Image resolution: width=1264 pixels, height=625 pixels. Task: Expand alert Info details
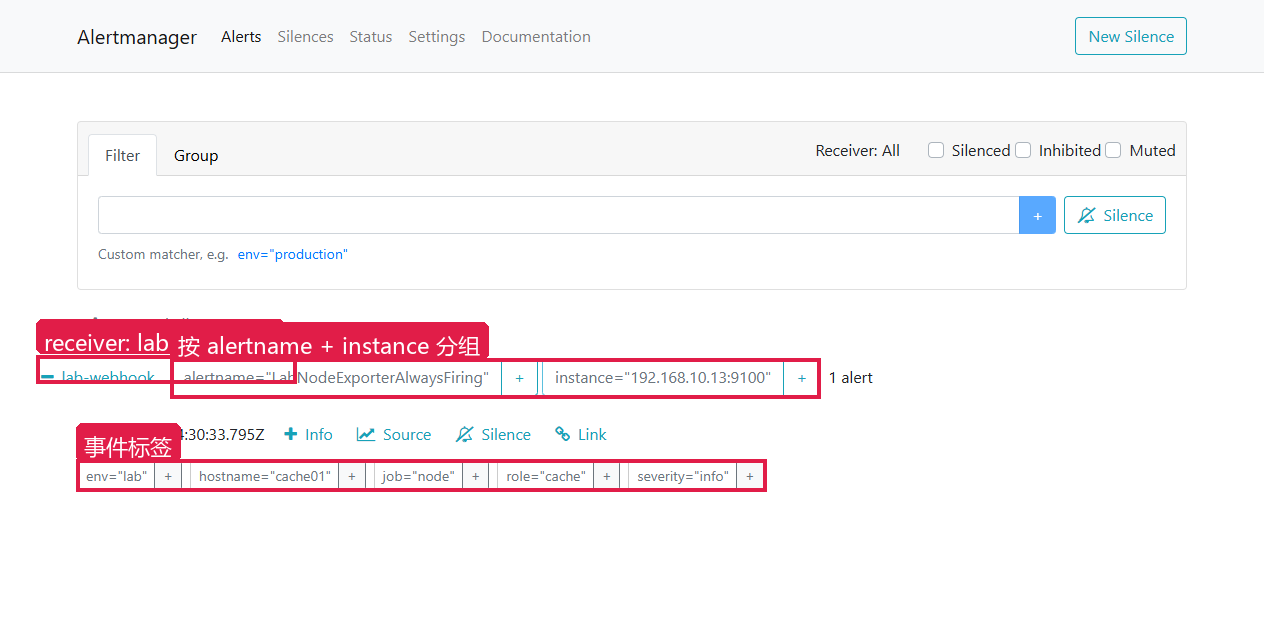[x=308, y=434]
